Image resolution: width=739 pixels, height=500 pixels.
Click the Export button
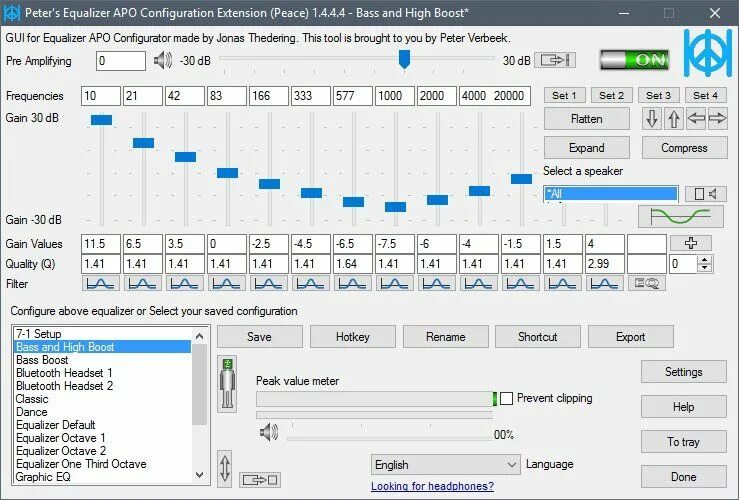coord(631,336)
